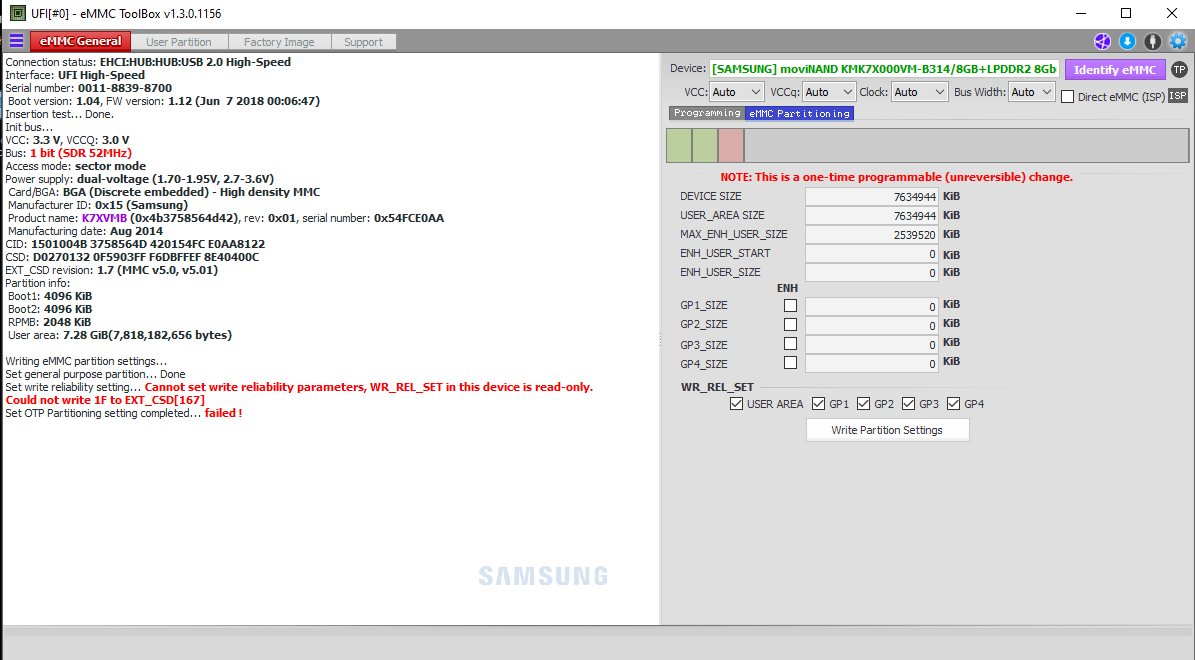
Task: Switch to the eMMC General tab
Action: coord(81,41)
